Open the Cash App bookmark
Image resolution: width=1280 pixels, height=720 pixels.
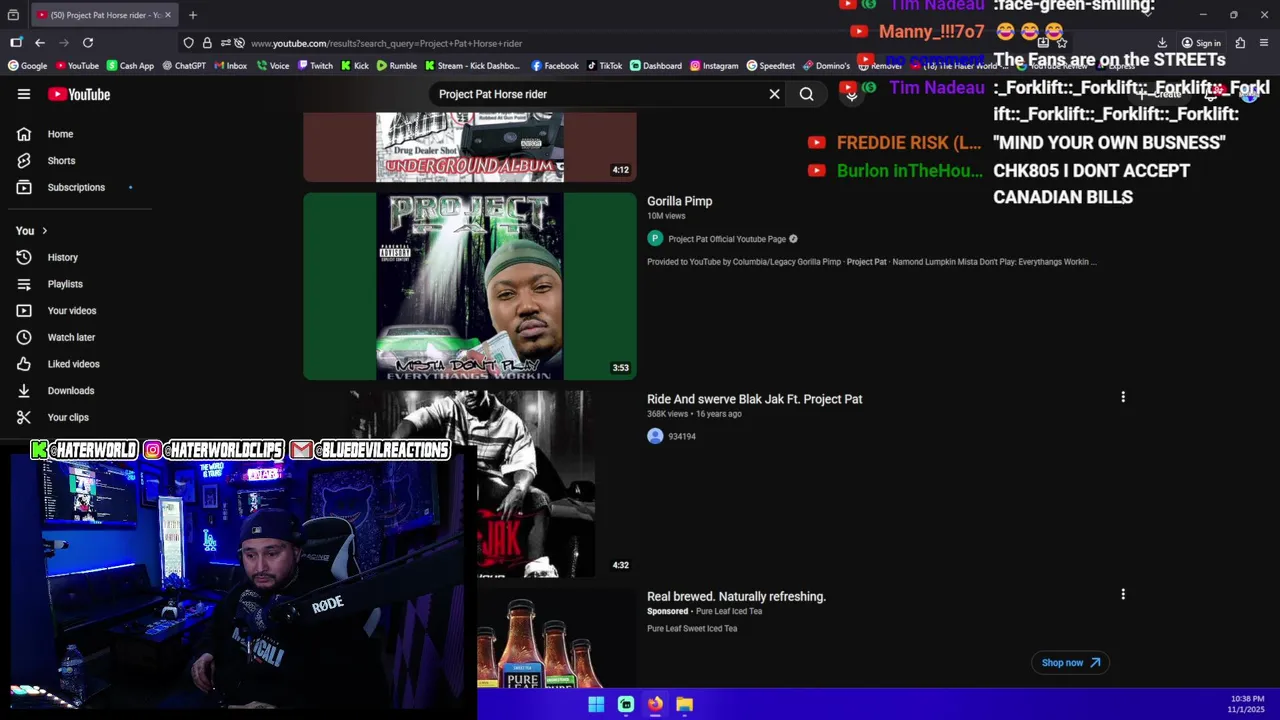point(130,66)
